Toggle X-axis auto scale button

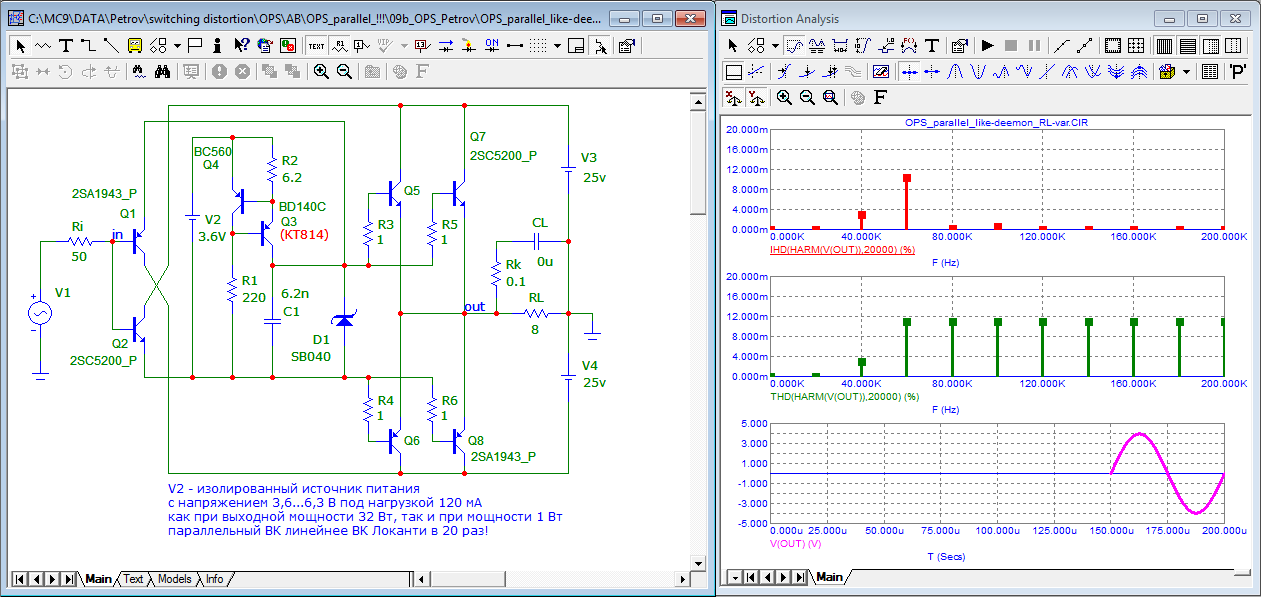[x=733, y=97]
